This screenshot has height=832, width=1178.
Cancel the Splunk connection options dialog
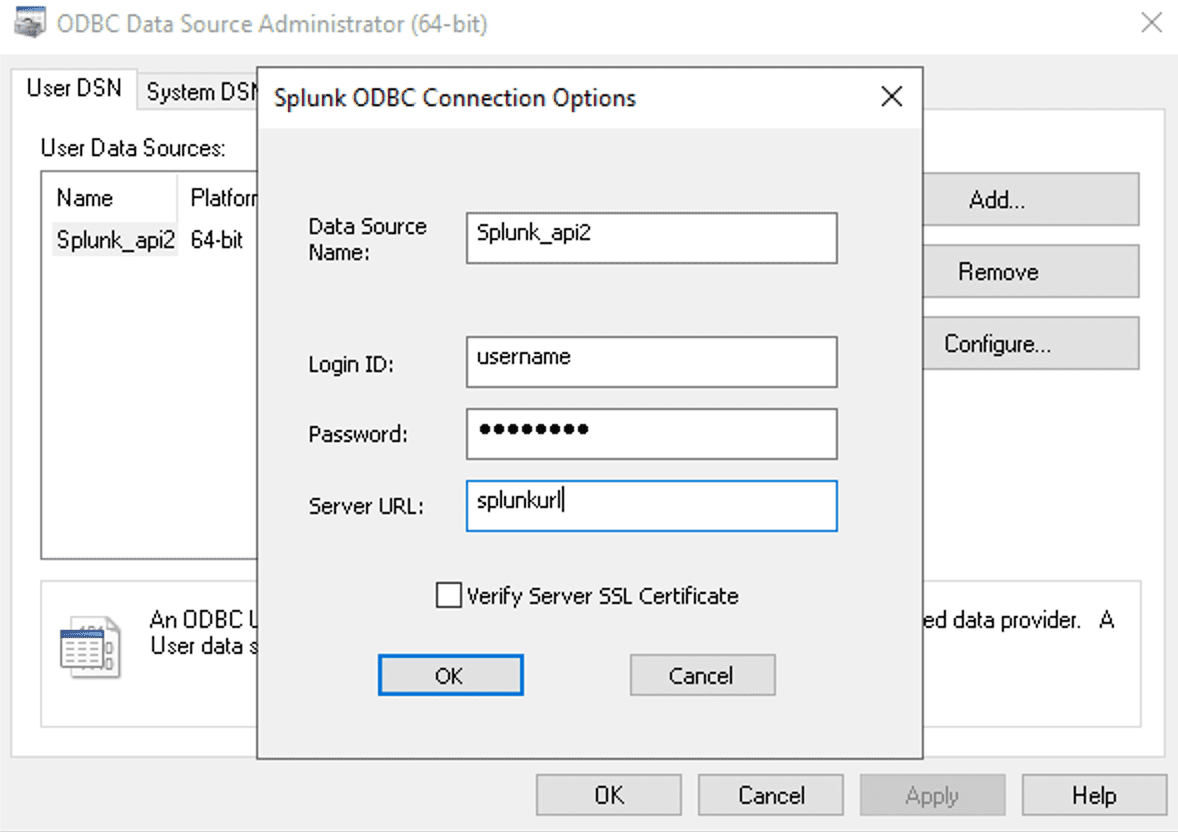(x=702, y=676)
